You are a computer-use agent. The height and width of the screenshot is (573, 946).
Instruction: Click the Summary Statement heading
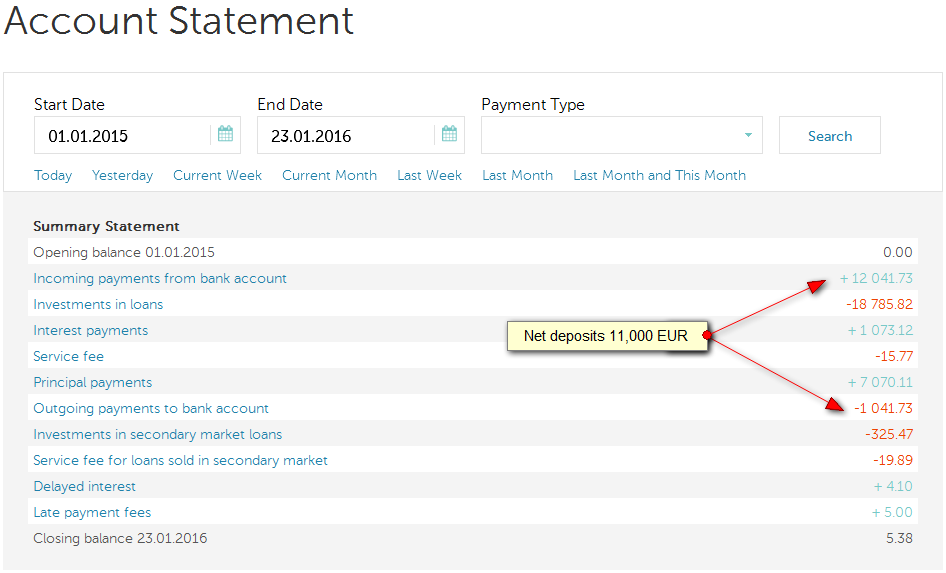click(x=106, y=226)
